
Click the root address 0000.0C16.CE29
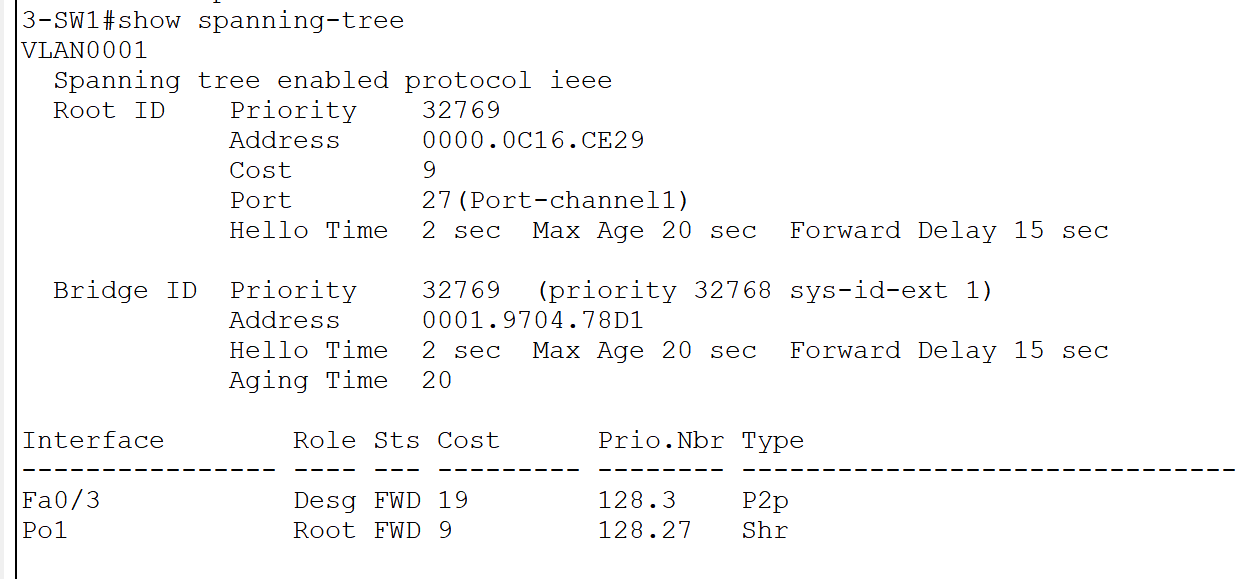point(533,140)
